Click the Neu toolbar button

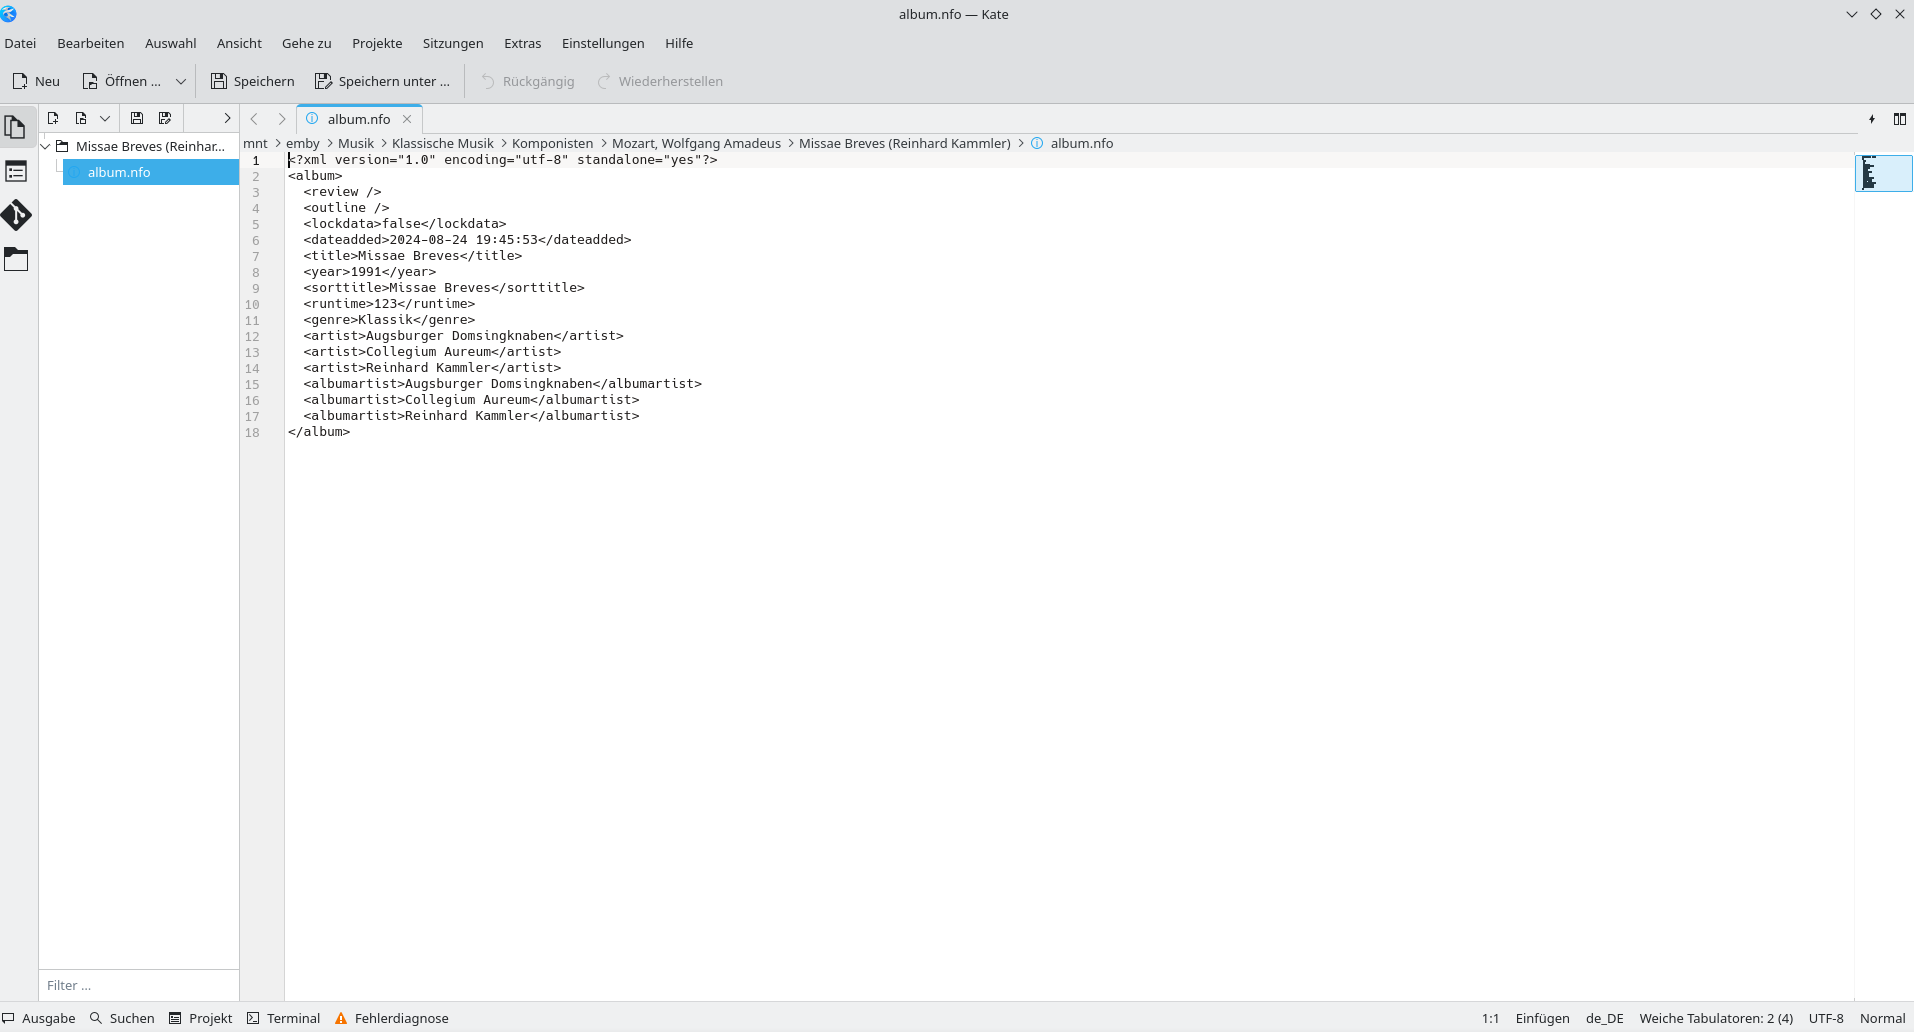click(x=36, y=81)
